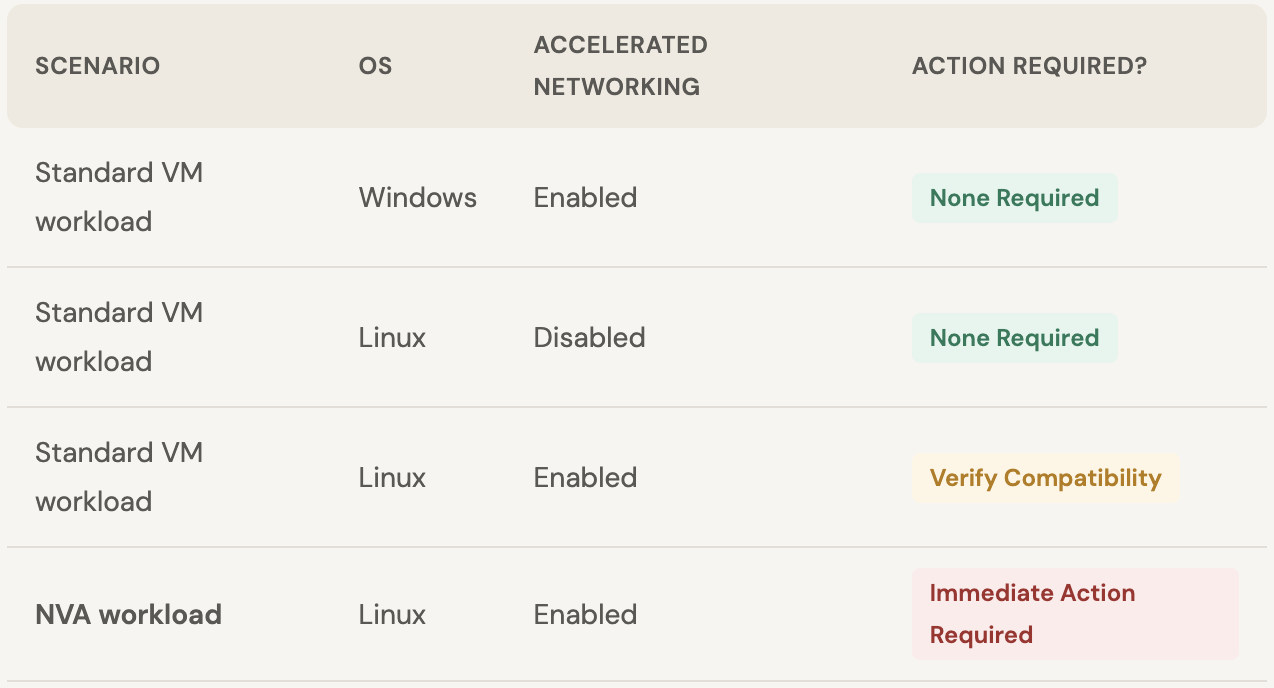This screenshot has width=1274, height=688.
Task: Click the Disabled accelerated networking cell
Action: click(x=589, y=338)
